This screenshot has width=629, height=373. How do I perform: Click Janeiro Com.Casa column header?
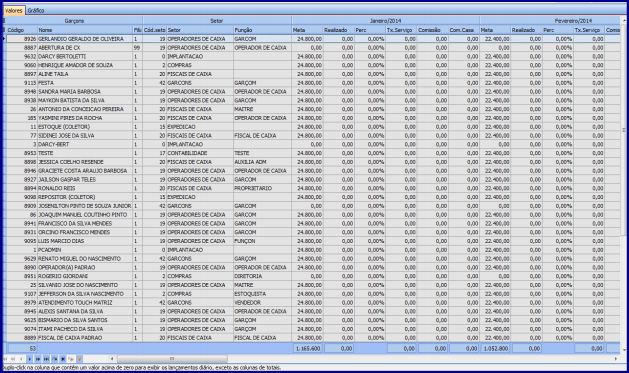coord(464,30)
